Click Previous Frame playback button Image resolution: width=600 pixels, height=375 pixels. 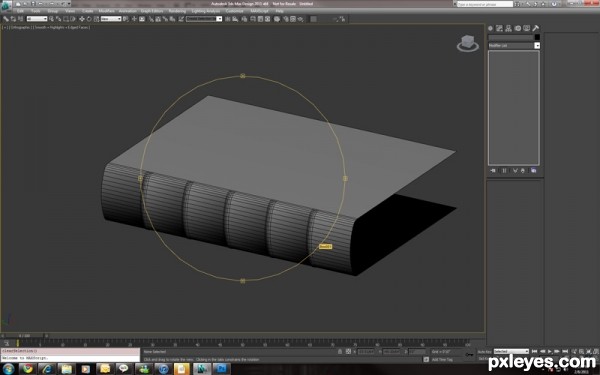click(543, 351)
